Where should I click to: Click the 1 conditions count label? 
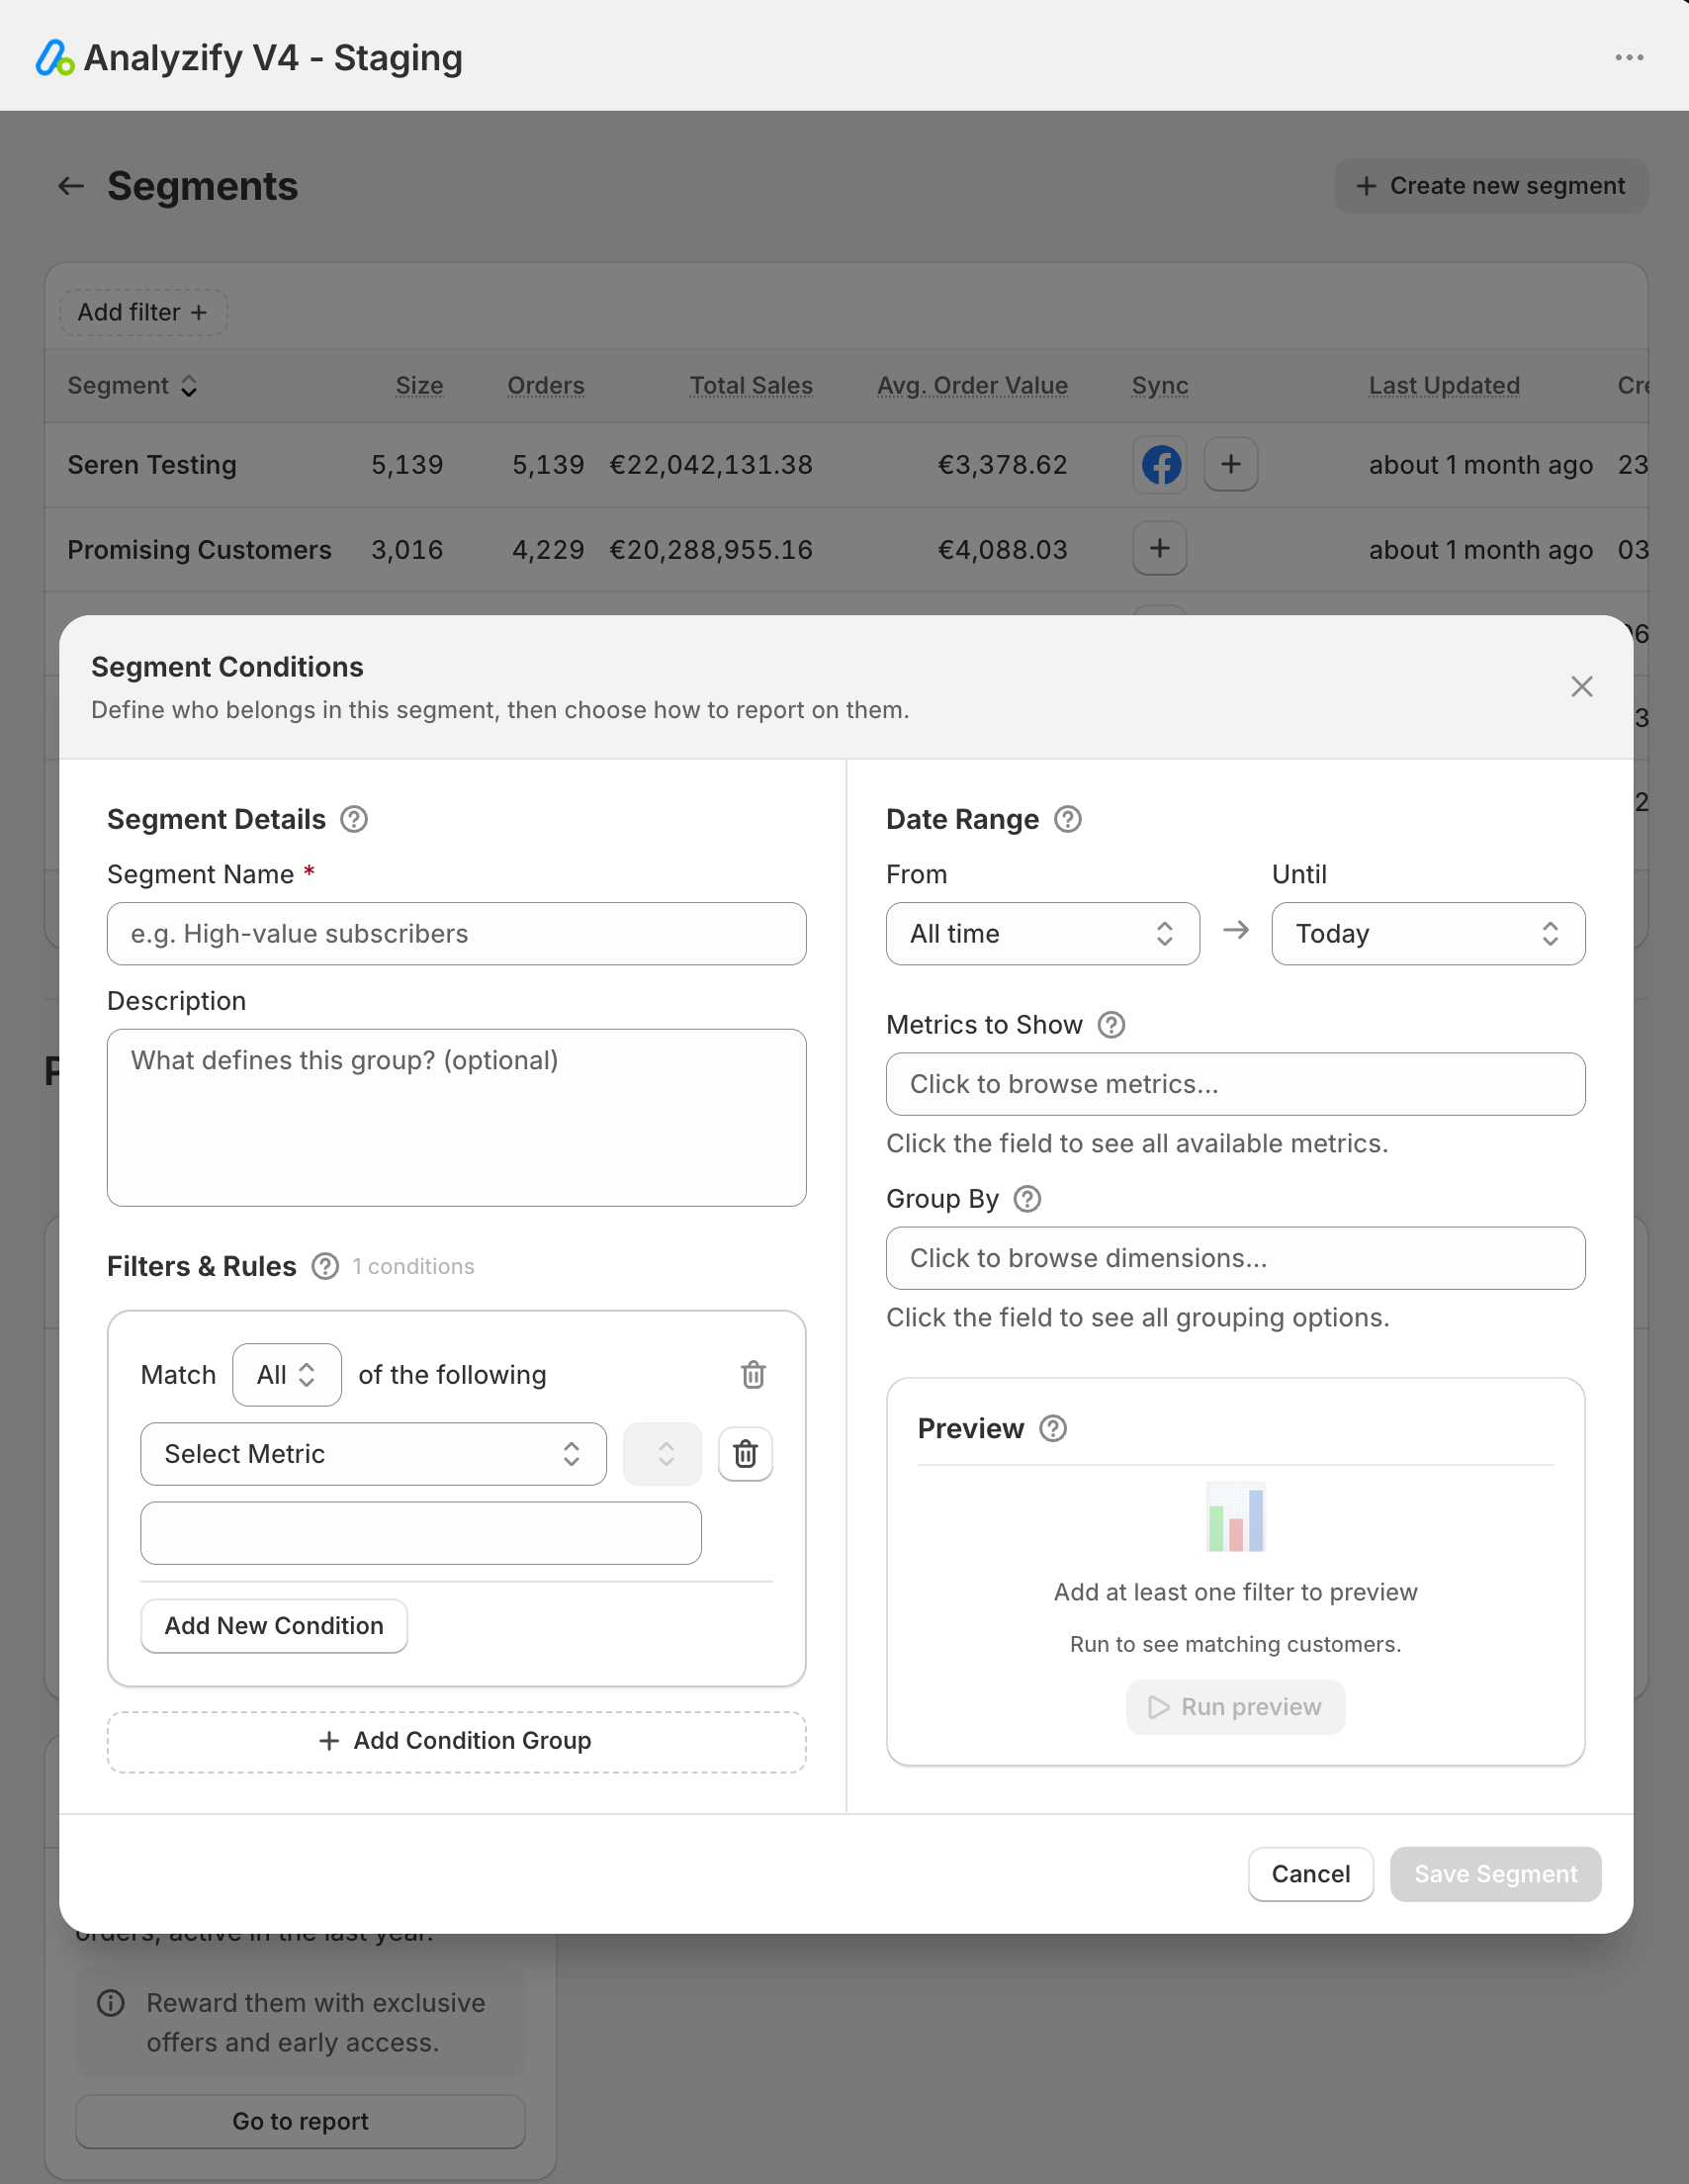pyautogui.click(x=412, y=1267)
